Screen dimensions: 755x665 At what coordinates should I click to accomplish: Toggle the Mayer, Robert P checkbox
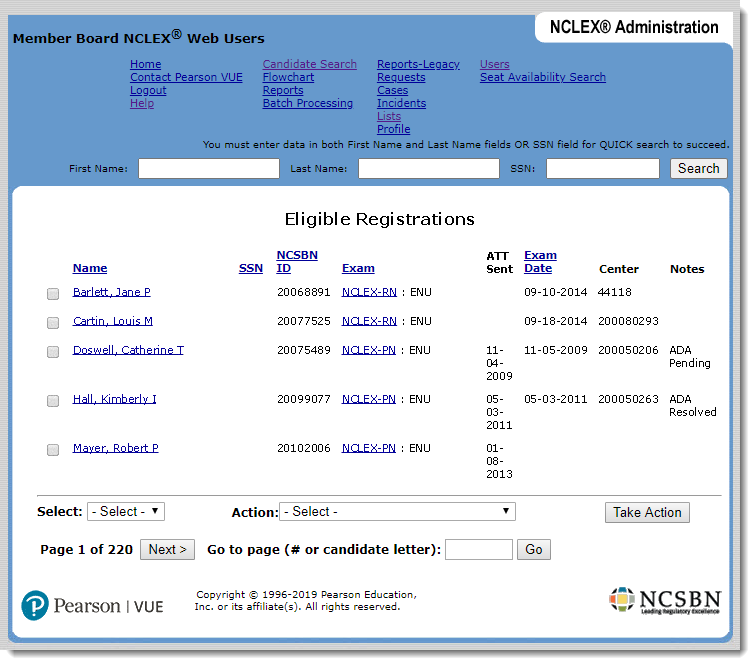(x=53, y=450)
